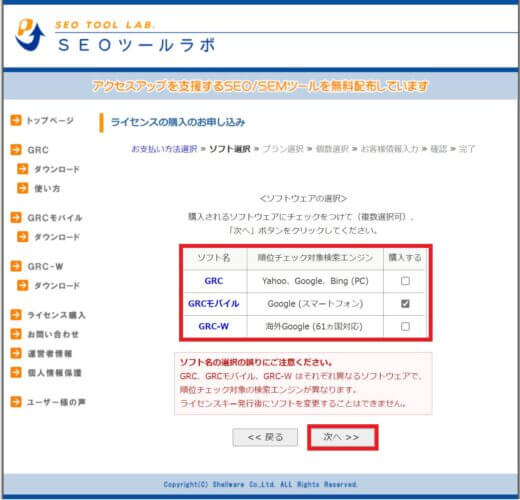Open ダウンロード under GRC-W in sidebar
This screenshot has height=500, width=520.
57,286
